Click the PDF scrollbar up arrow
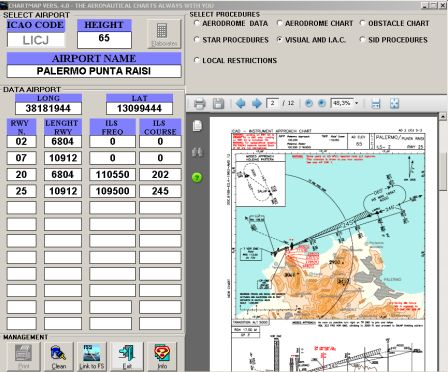Screen dimensions: 448x372 (x=443, y=116)
